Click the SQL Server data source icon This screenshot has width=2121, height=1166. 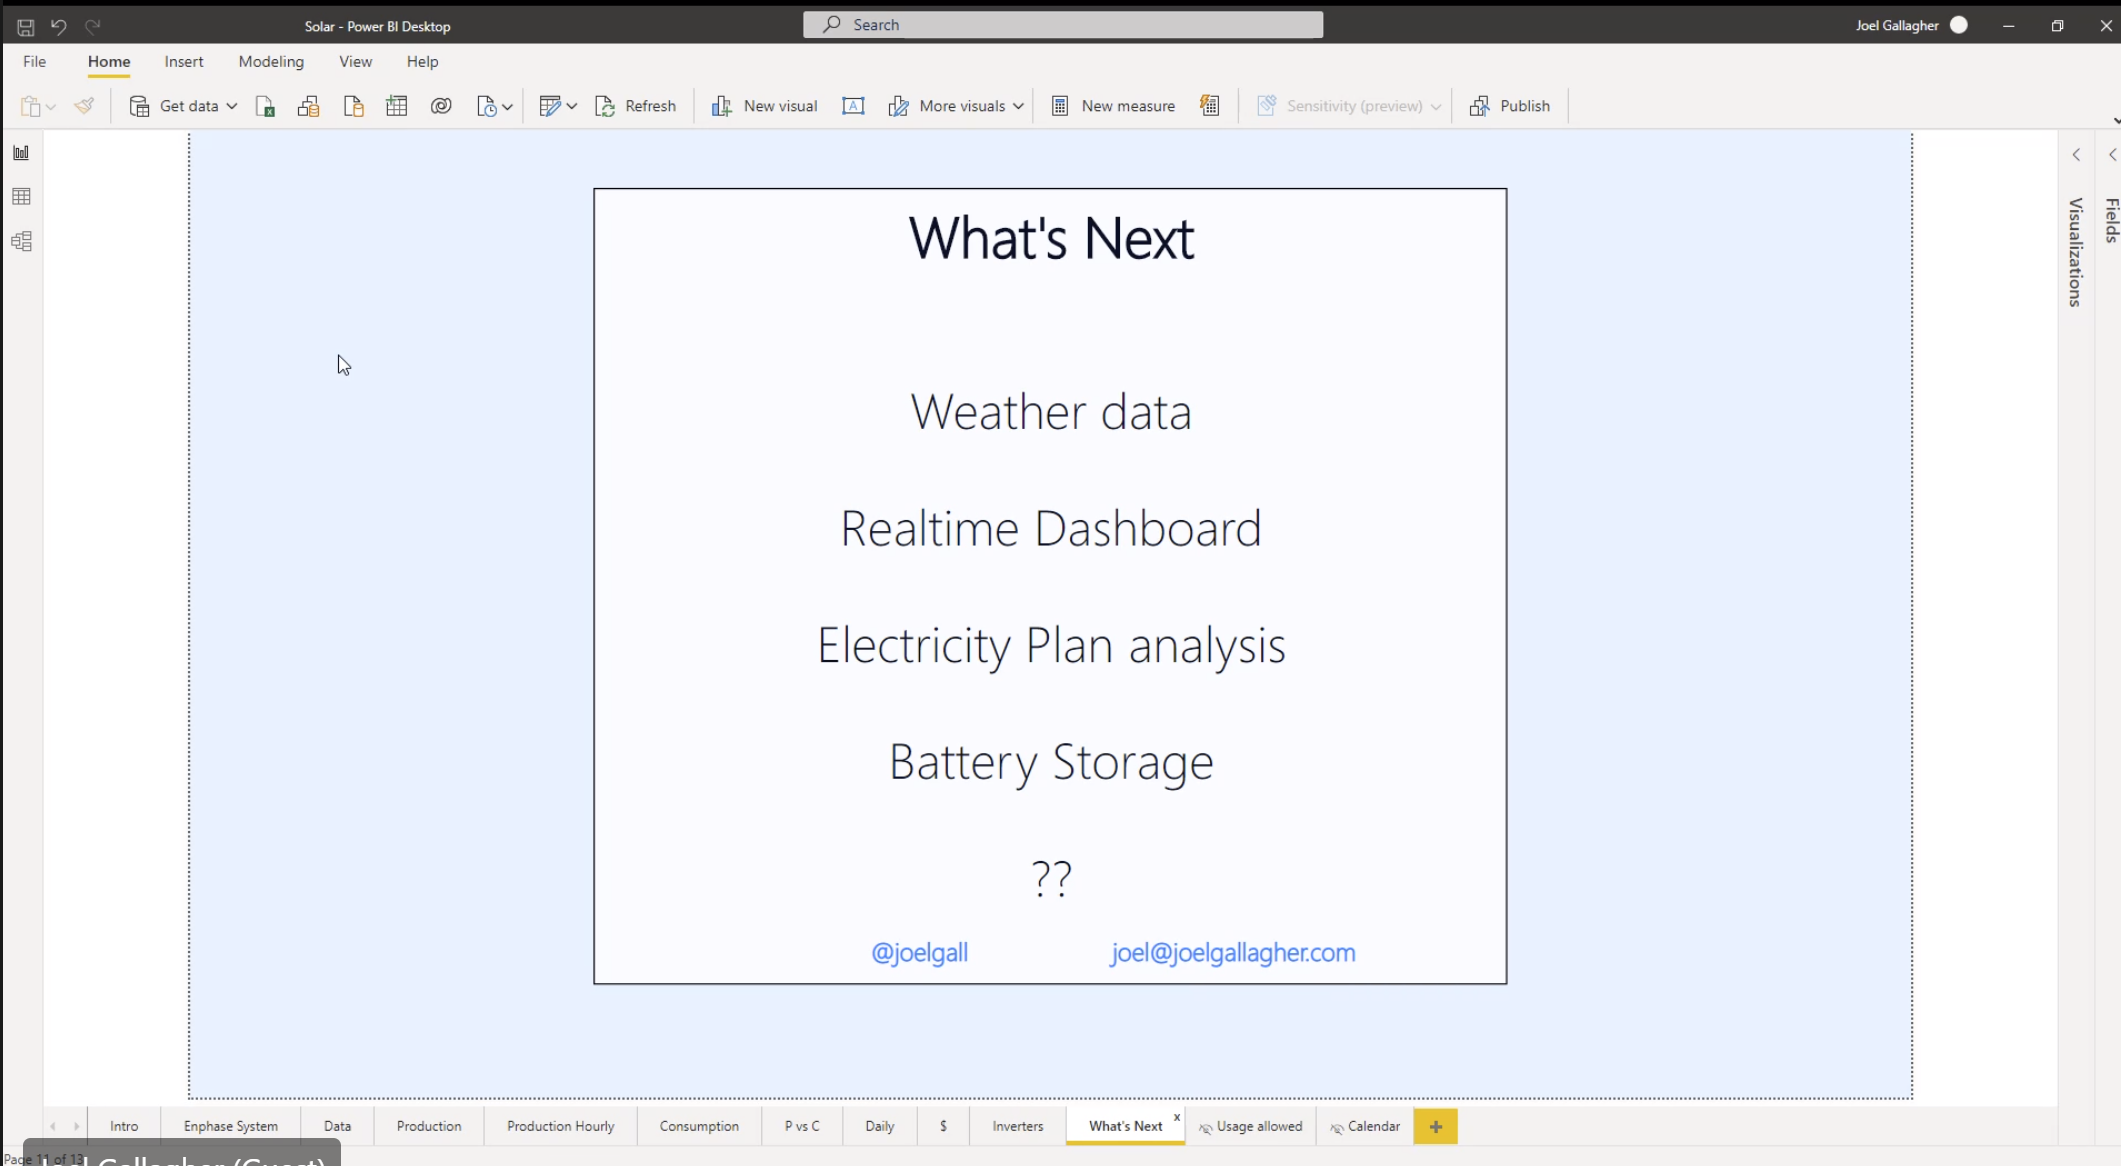coord(353,106)
